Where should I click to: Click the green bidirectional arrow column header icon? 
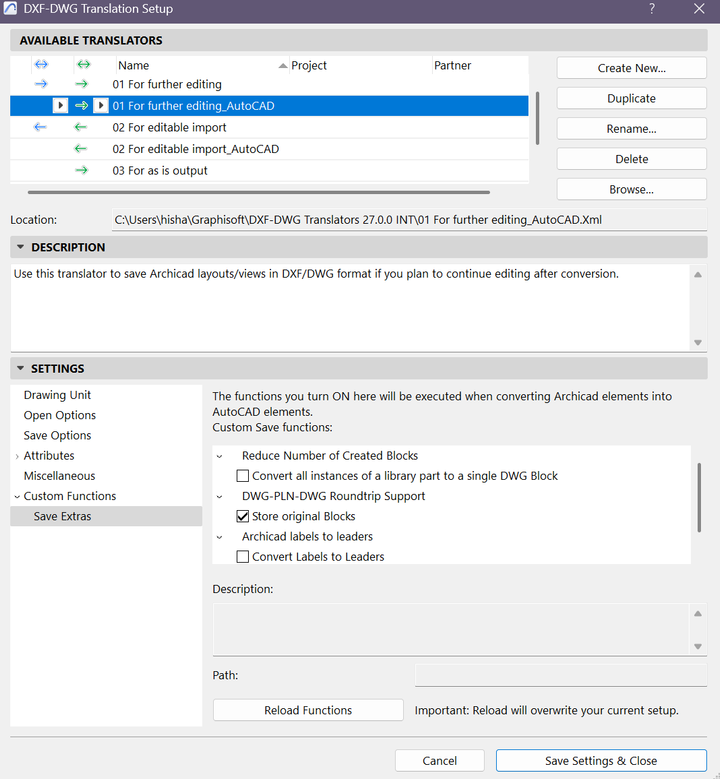point(82,65)
